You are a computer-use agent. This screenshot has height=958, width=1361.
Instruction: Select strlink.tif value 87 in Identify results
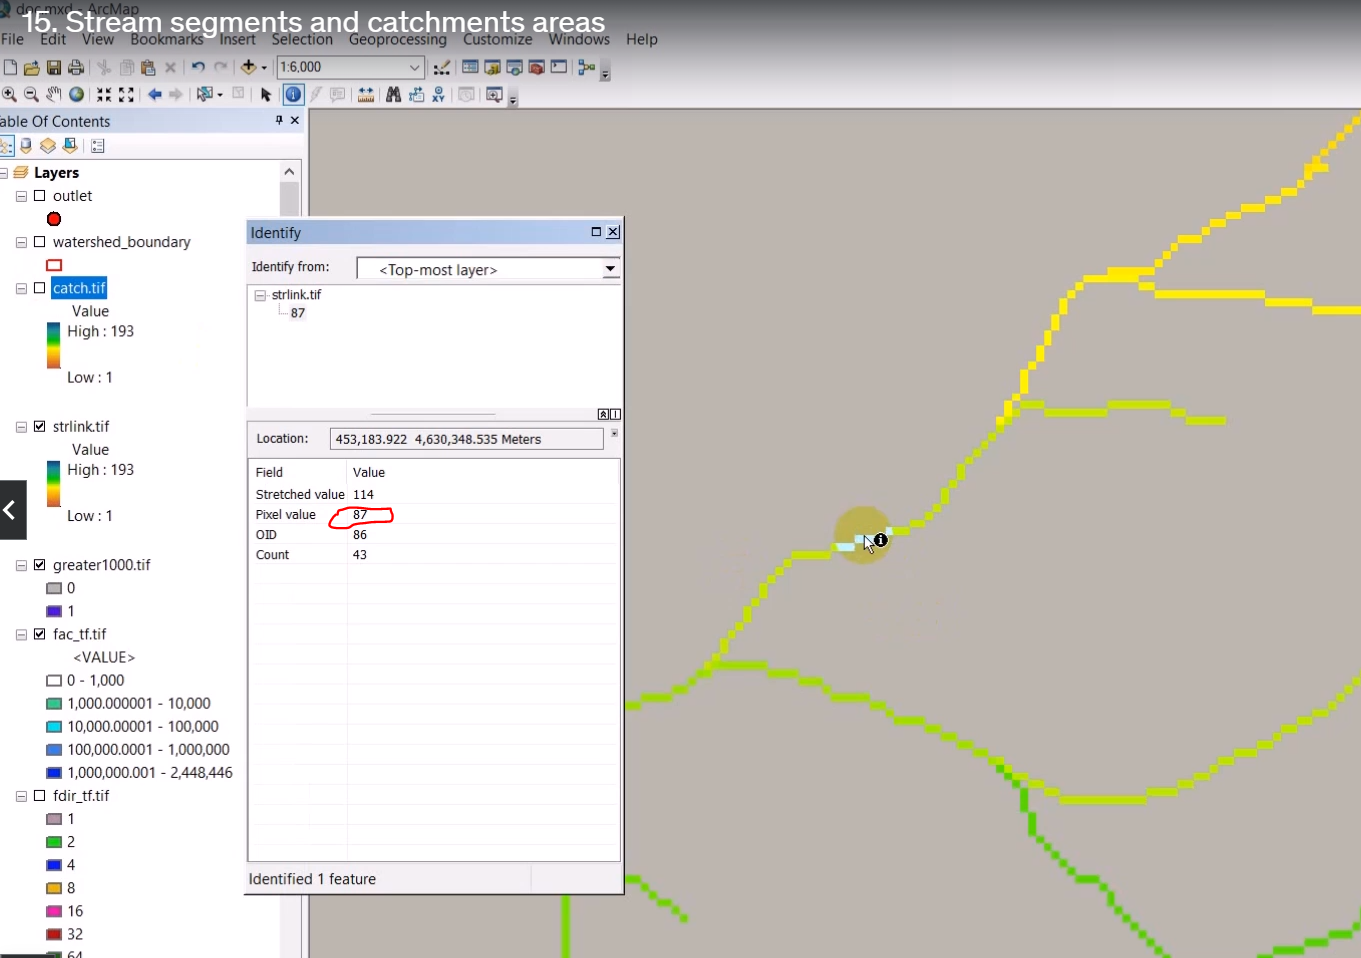tap(297, 312)
